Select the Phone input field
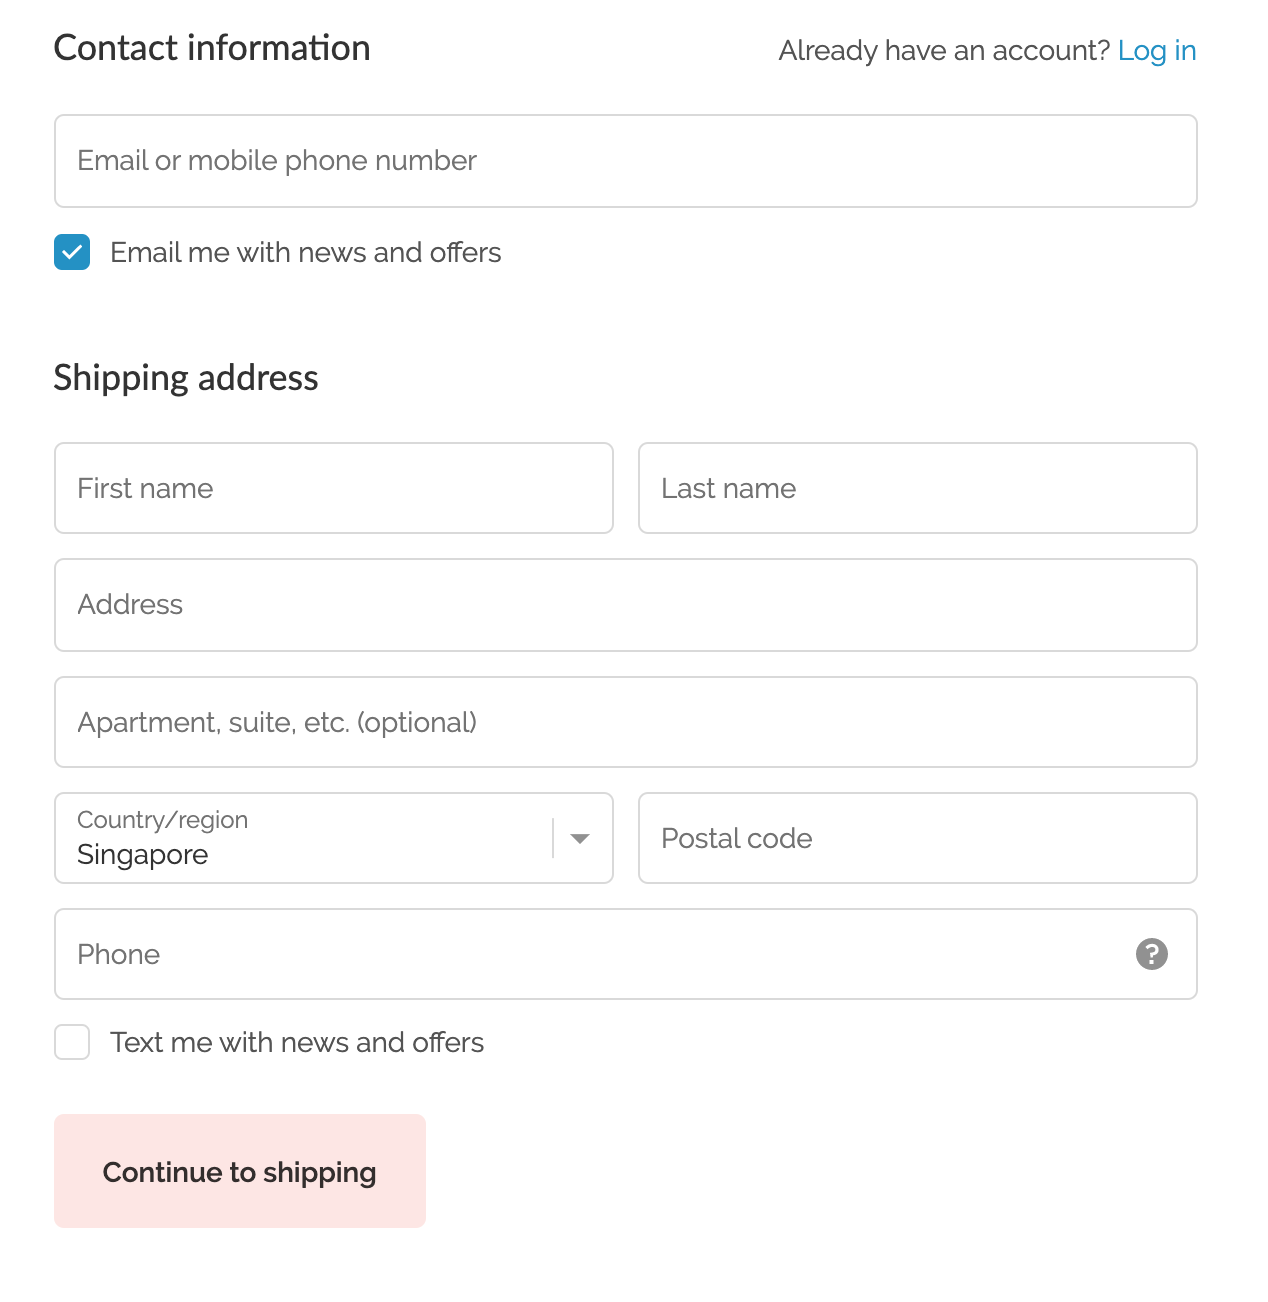 pyautogui.click(x=590, y=954)
